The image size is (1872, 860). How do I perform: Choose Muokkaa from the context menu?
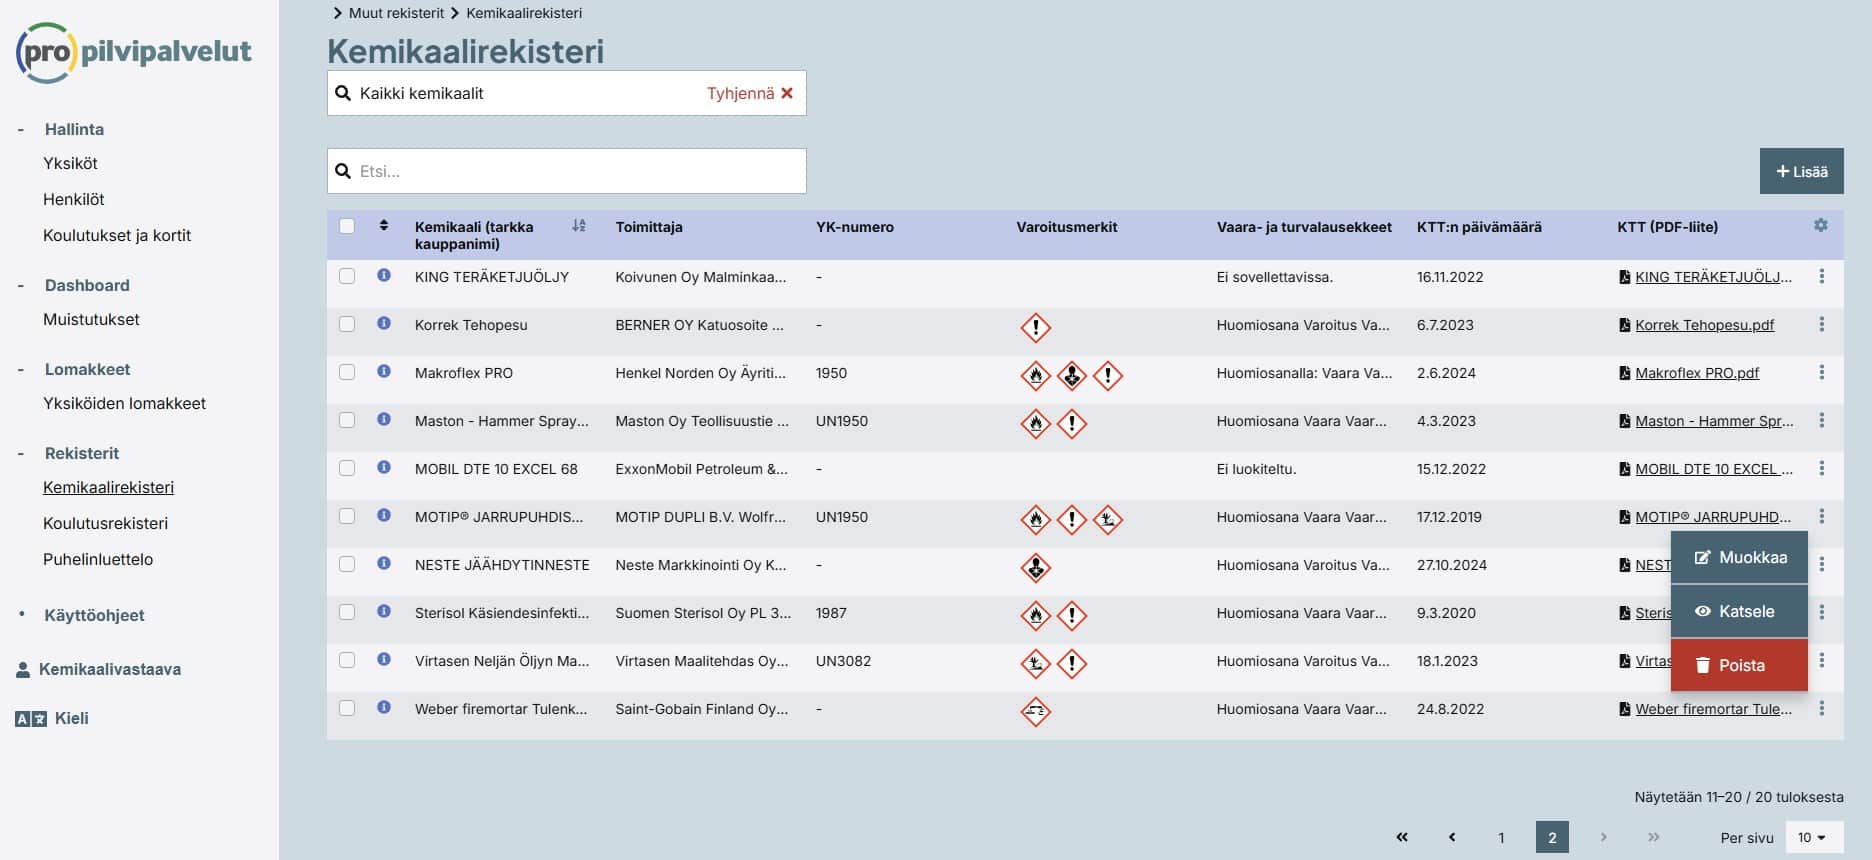[1739, 558]
